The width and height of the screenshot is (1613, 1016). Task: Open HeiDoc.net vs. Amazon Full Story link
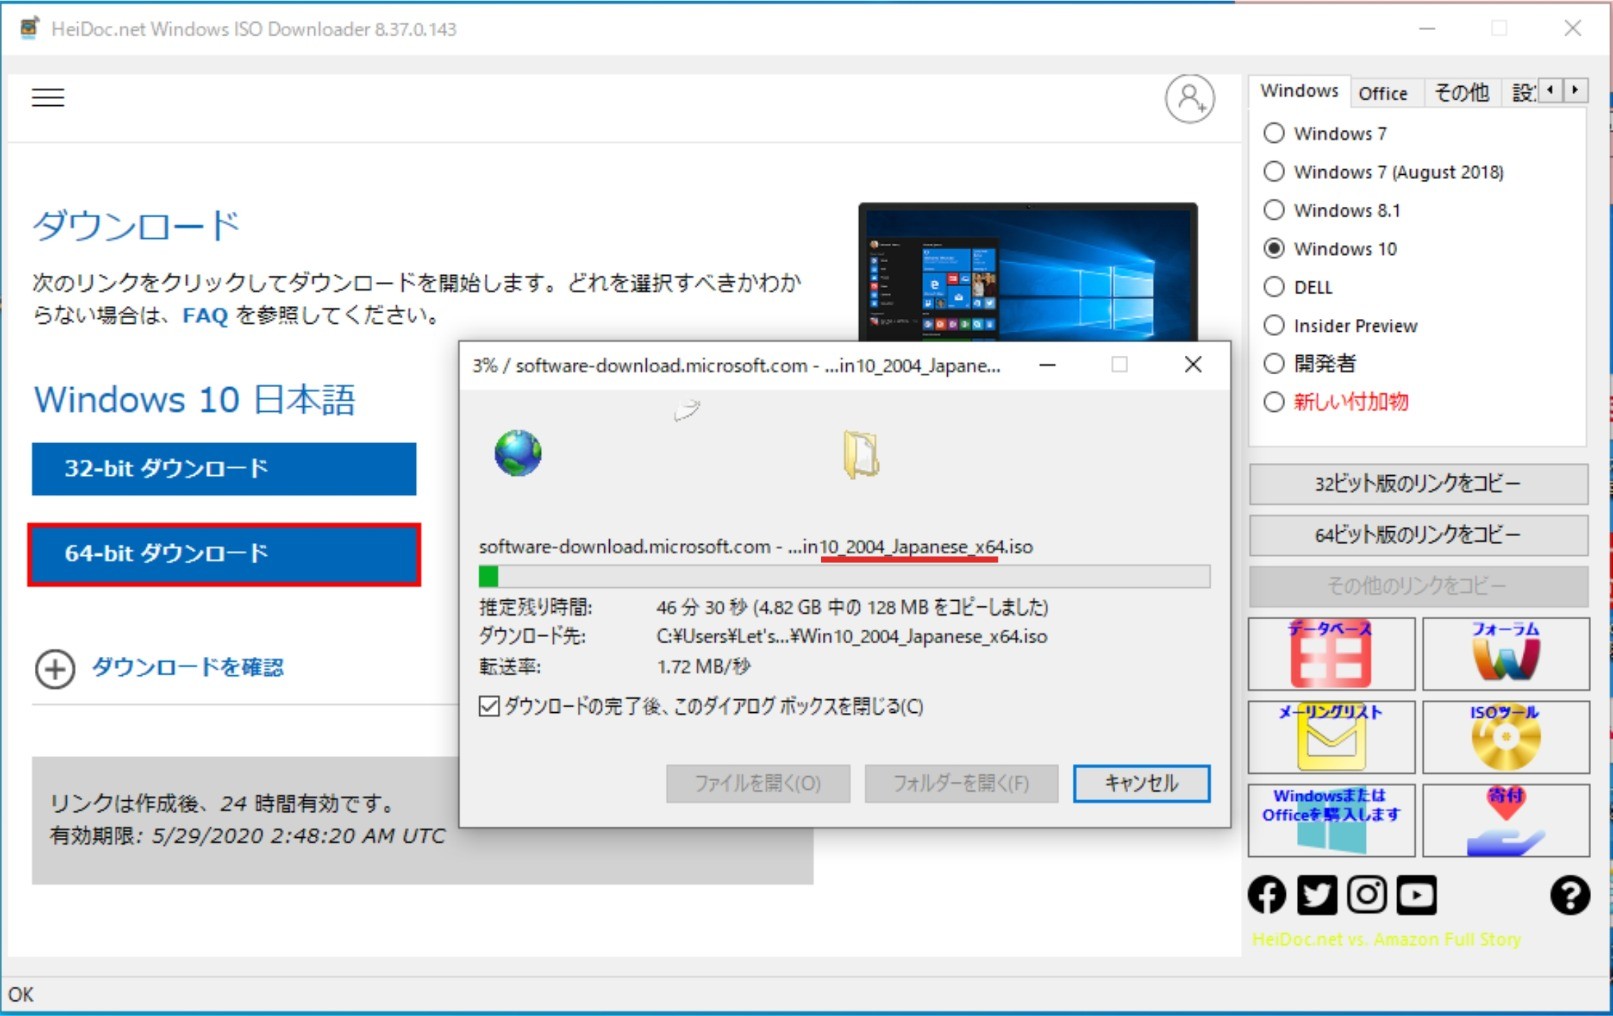[x=1386, y=939]
